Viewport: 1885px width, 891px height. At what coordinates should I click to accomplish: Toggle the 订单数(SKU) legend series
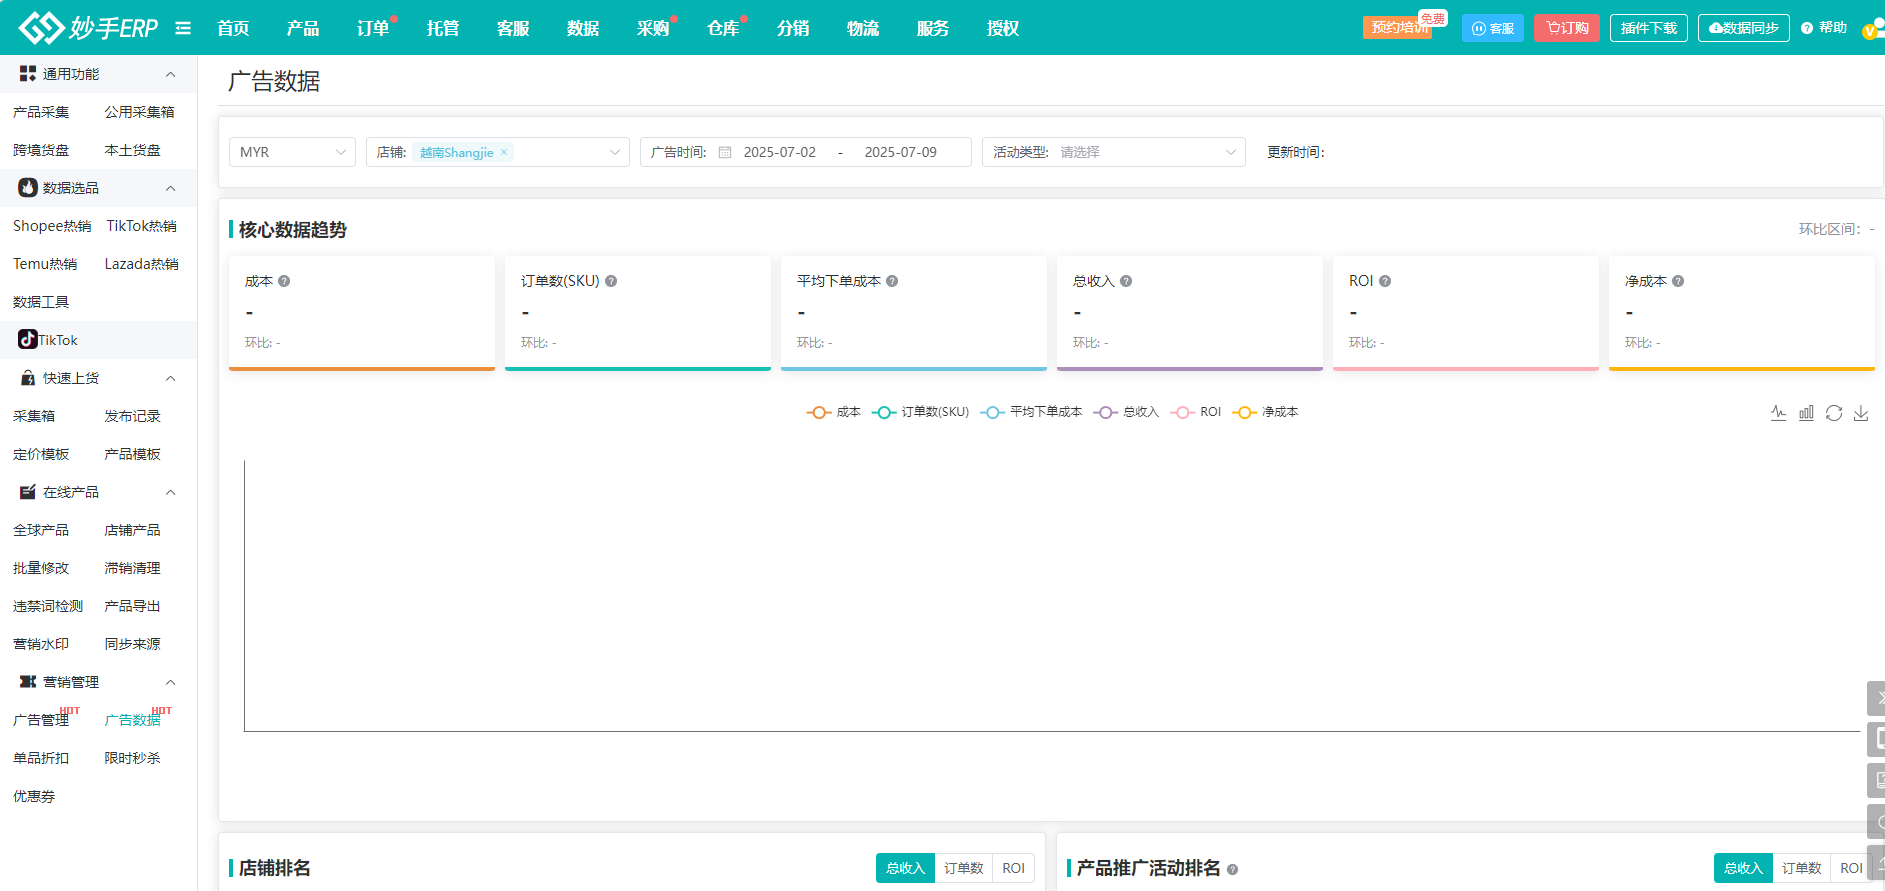(x=921, y=412)
